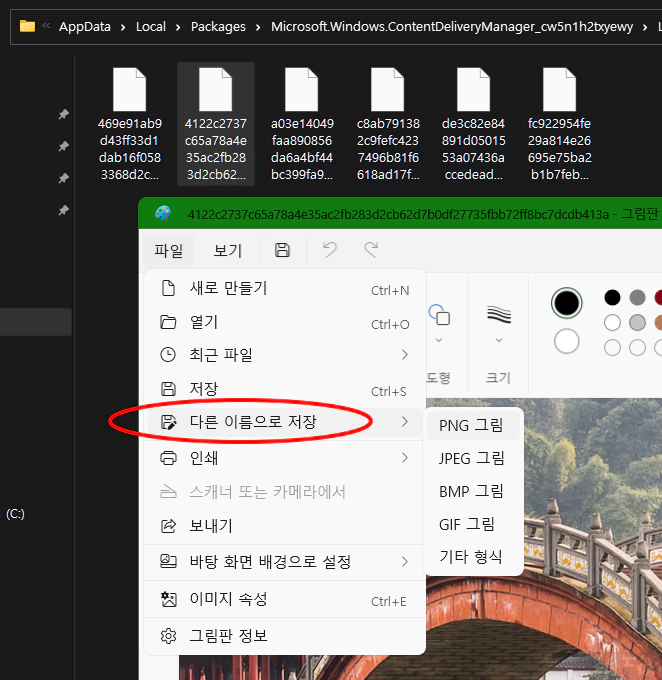Open dropdown chevron below shapes icon
The width and height of the screenshot is (662, 680).
(439, 340)
